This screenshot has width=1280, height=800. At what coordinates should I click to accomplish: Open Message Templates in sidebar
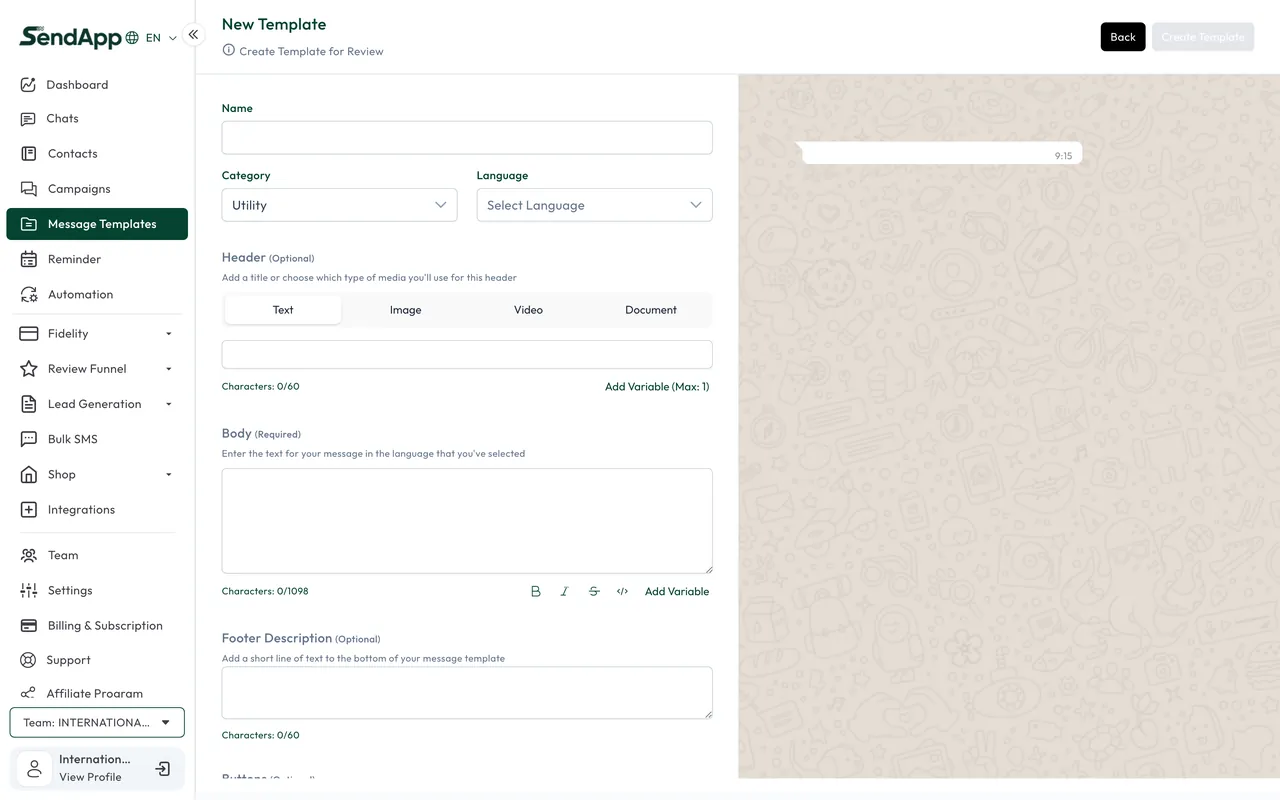click(x=97, y=224)
